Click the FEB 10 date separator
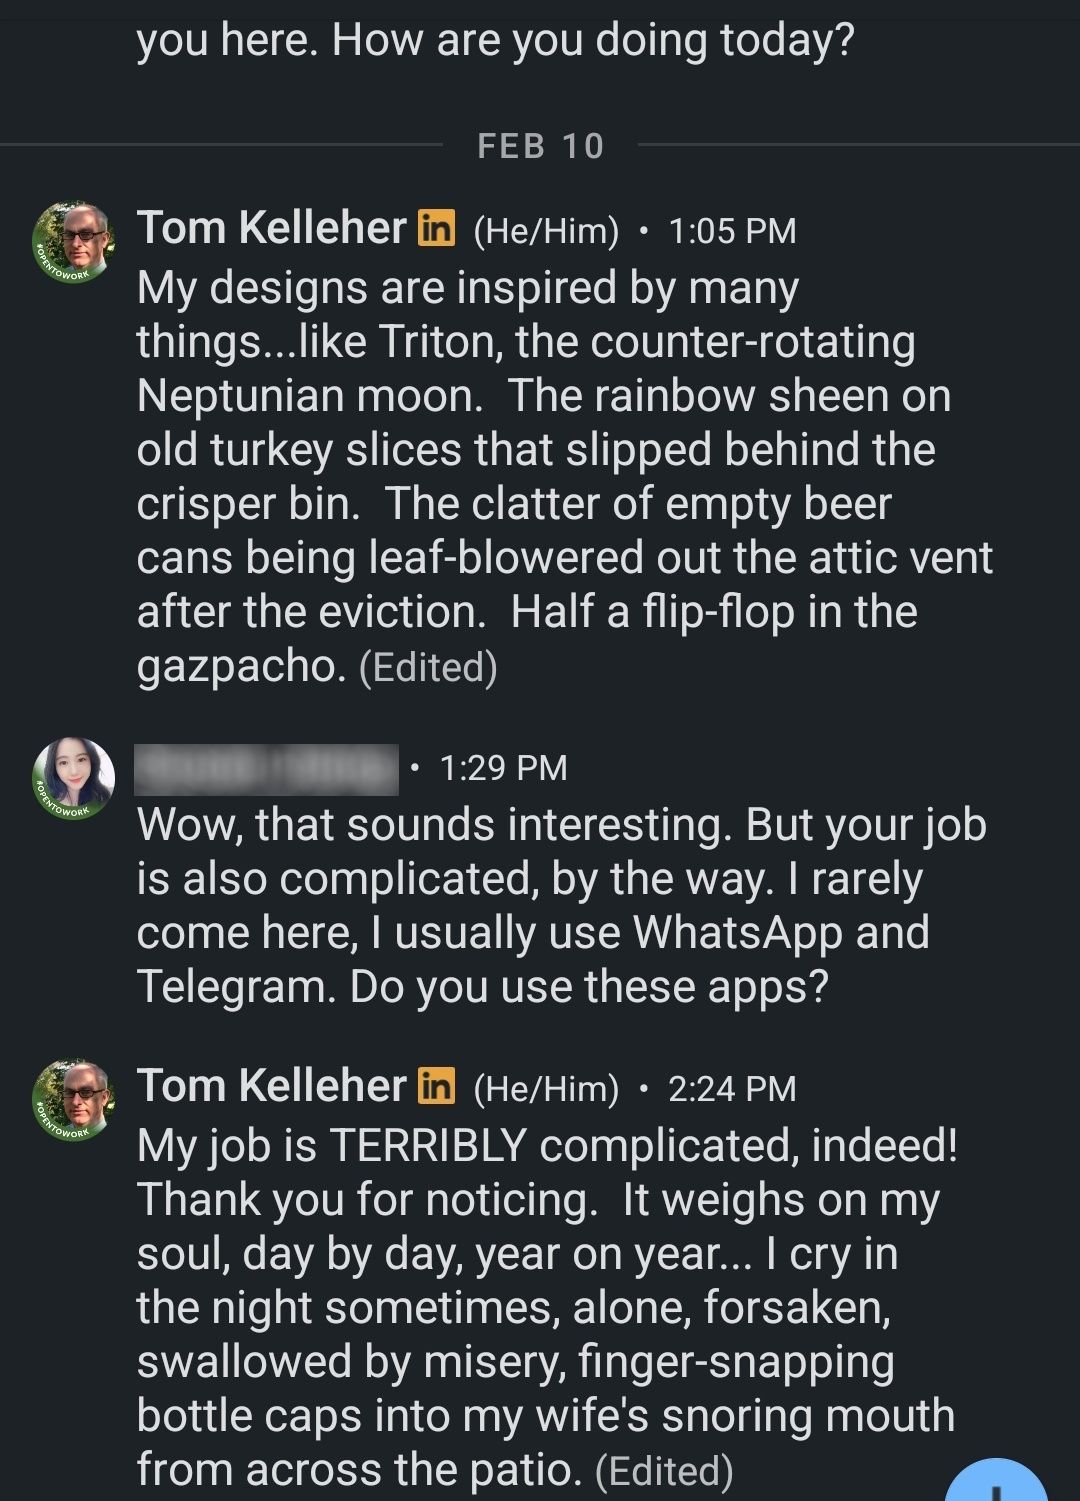This screenshot has width=1080, height=1501. coord(541,146)
